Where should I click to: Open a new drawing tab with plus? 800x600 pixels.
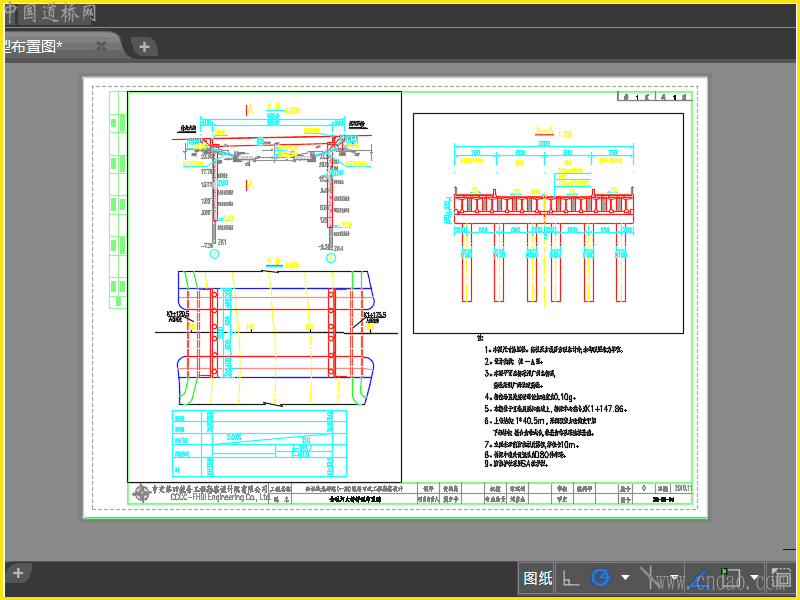pyautogui.click(x=144, y=46)
